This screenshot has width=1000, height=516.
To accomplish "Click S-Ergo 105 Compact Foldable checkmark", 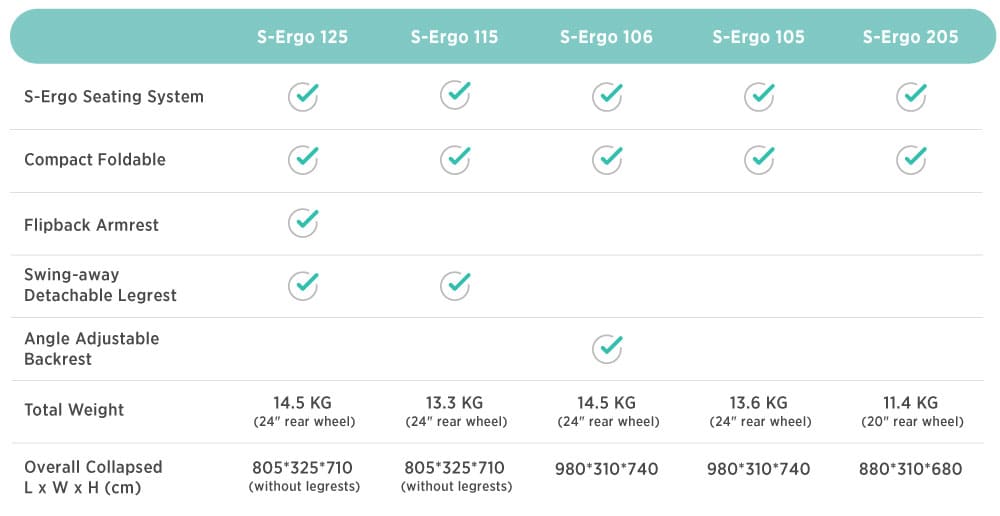I will (x=759, y=159).
